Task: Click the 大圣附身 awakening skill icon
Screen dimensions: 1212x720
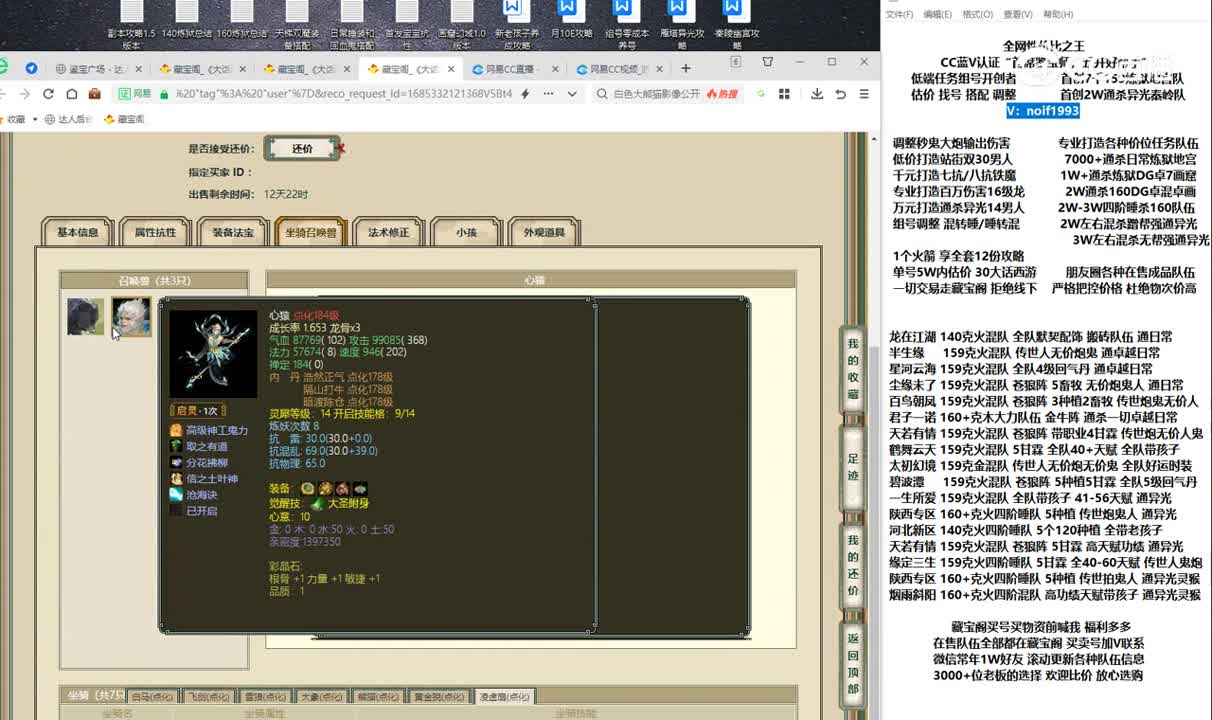Action: point(317,503)
